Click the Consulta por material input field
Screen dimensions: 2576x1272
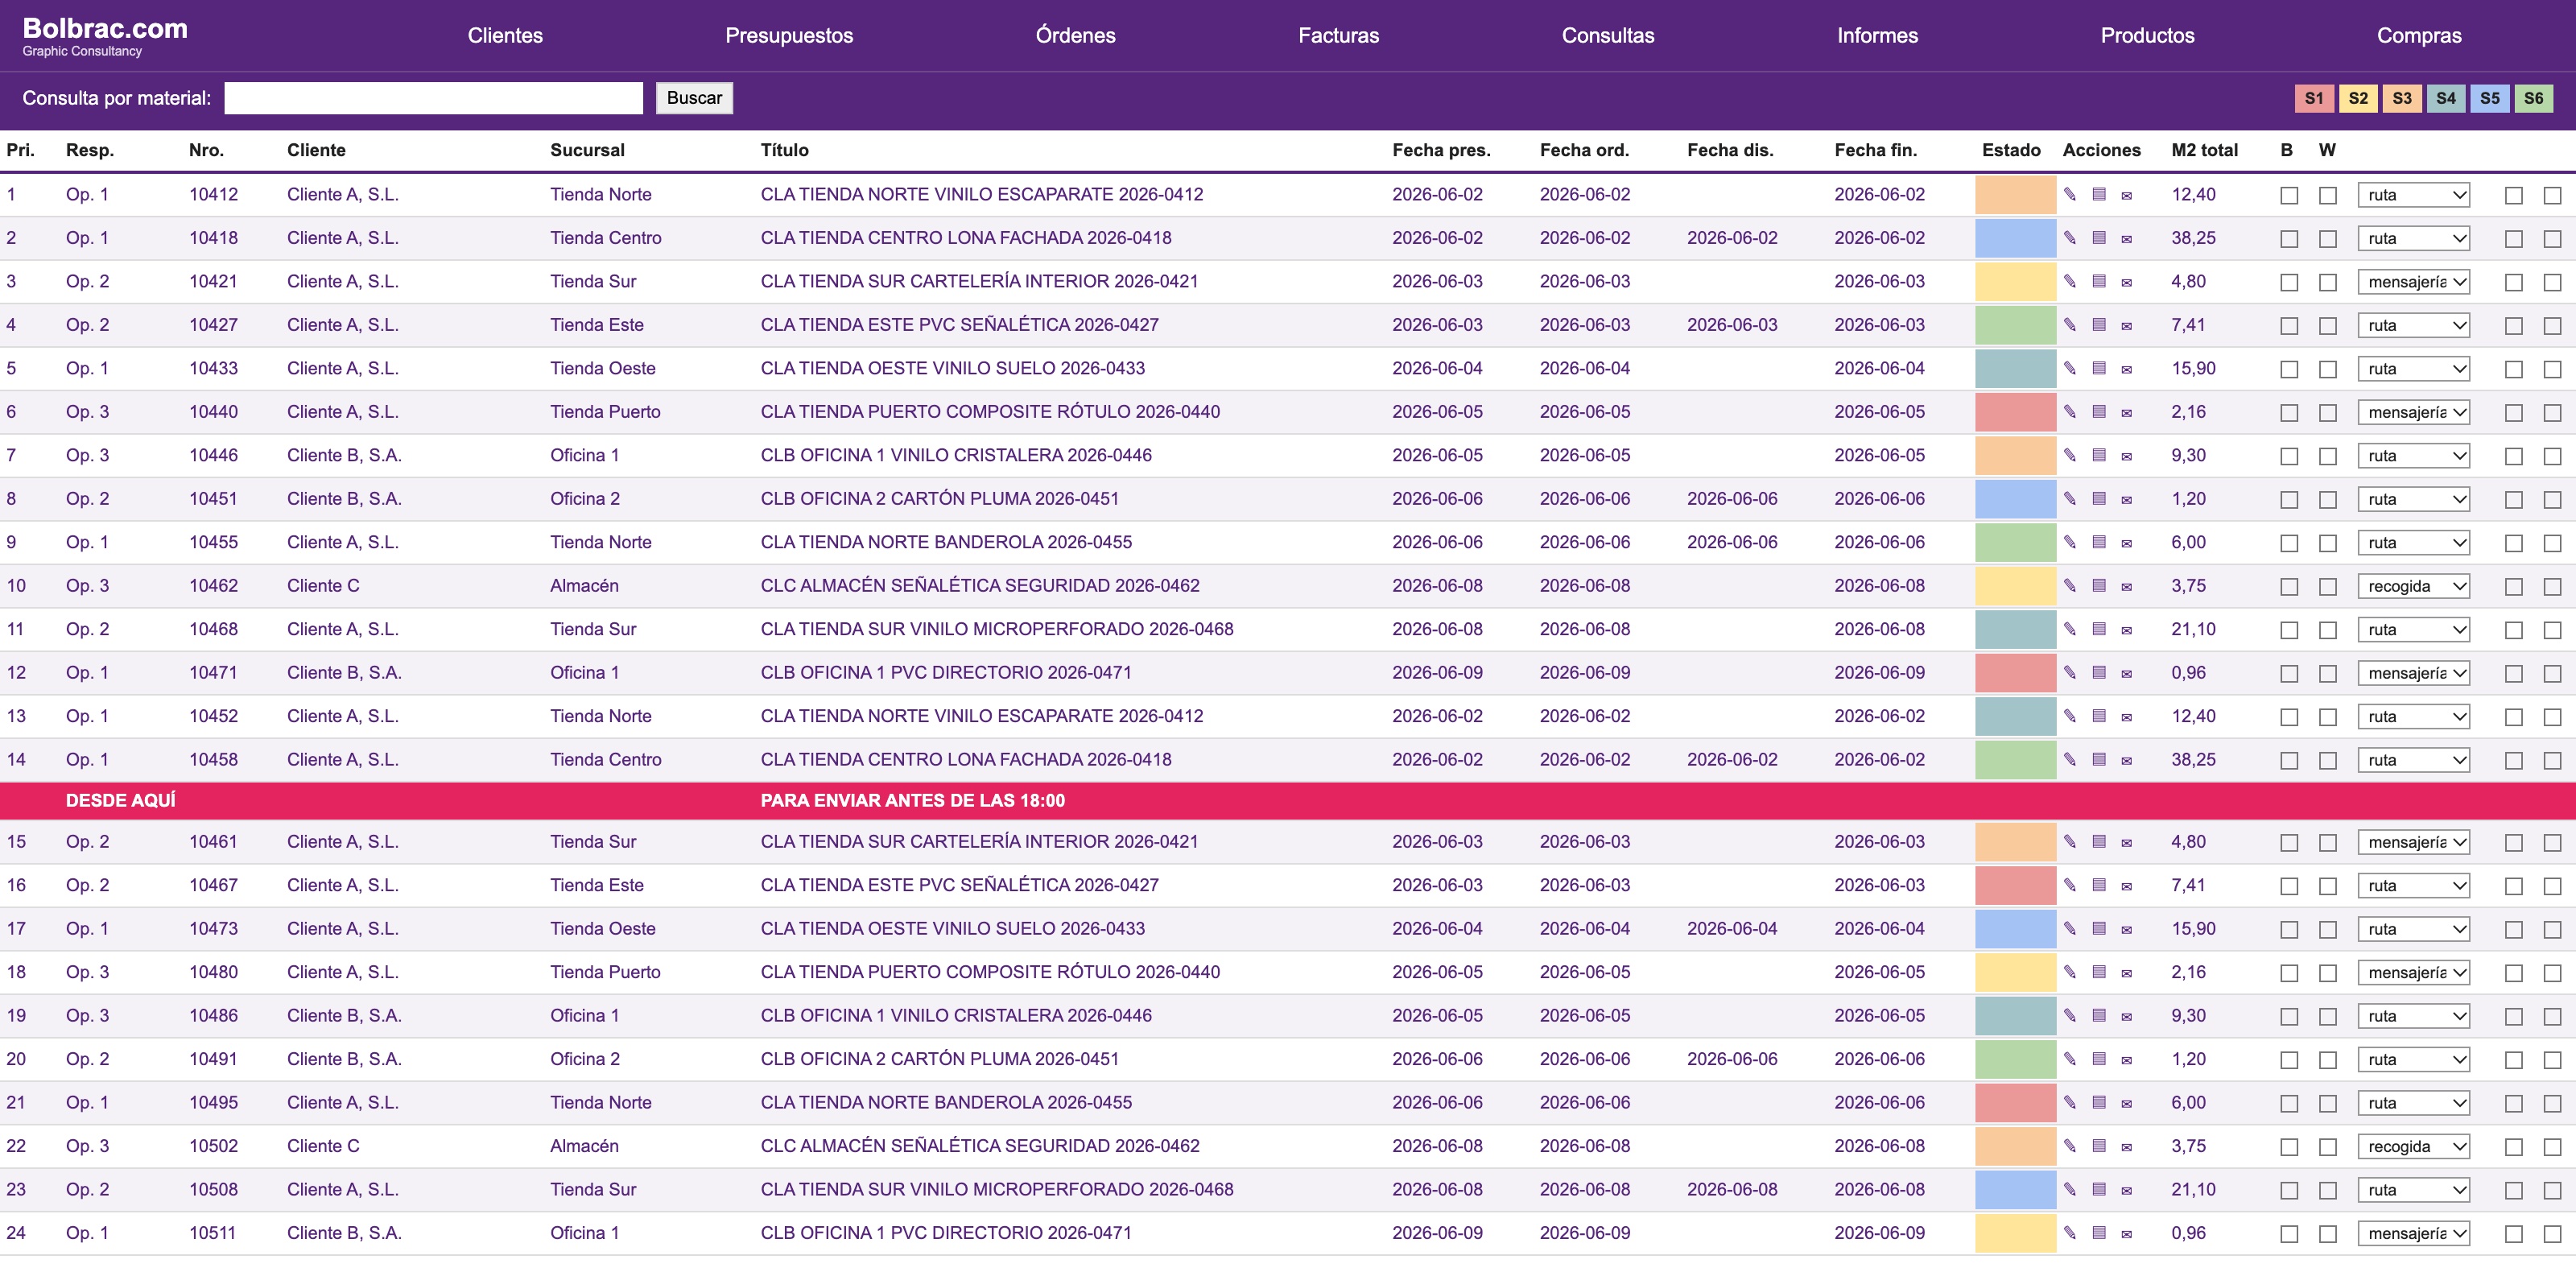click(433, 98)
